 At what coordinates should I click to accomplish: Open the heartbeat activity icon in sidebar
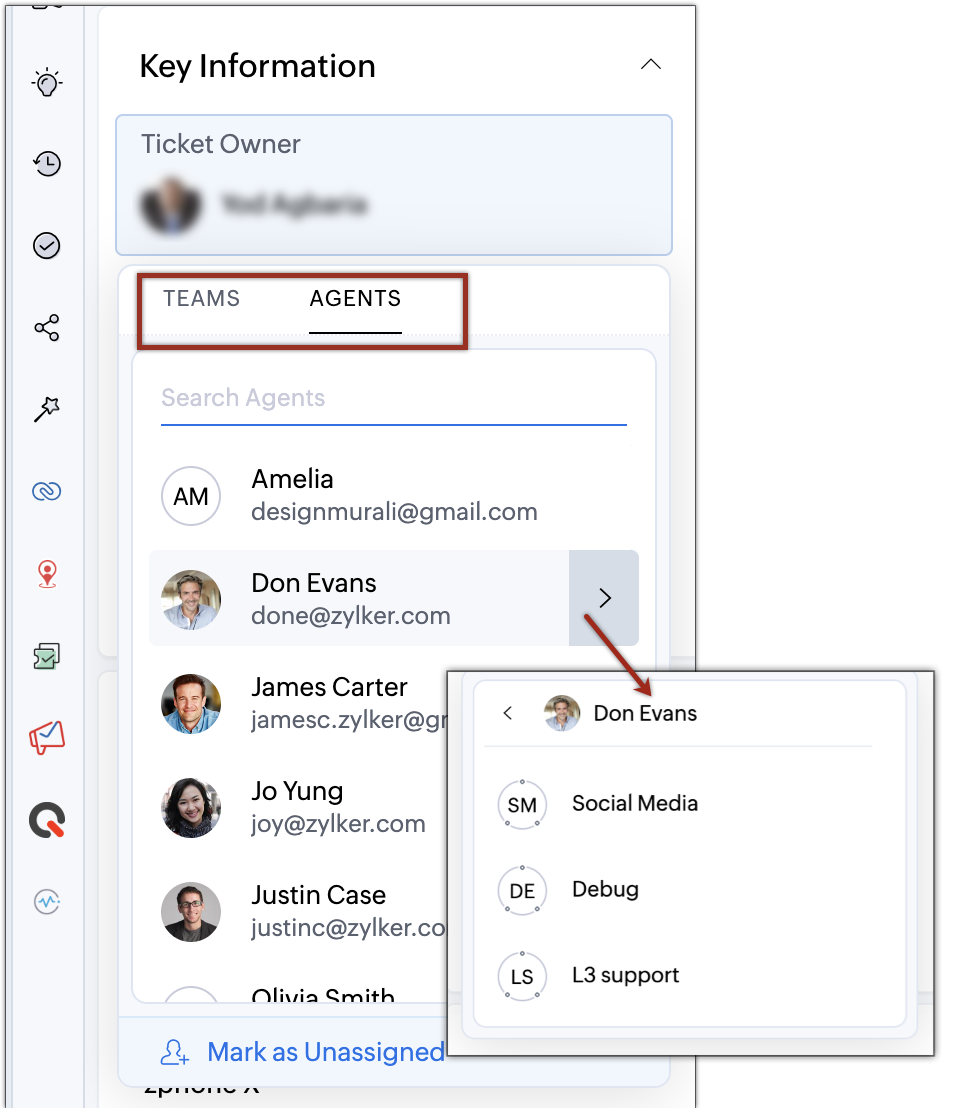point(47,902)
